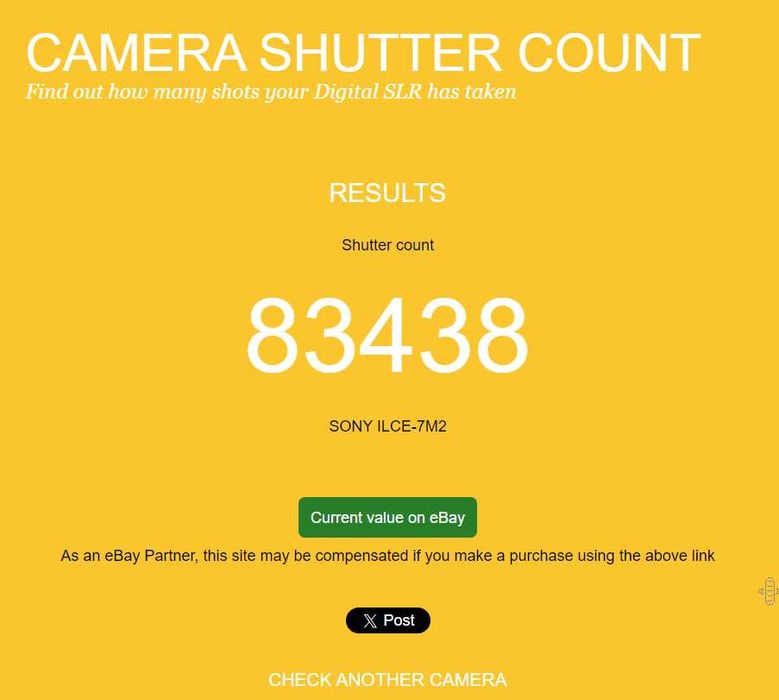Click the eBay Partner disclaimer text

pyautogui.click(x=388, y=555)
